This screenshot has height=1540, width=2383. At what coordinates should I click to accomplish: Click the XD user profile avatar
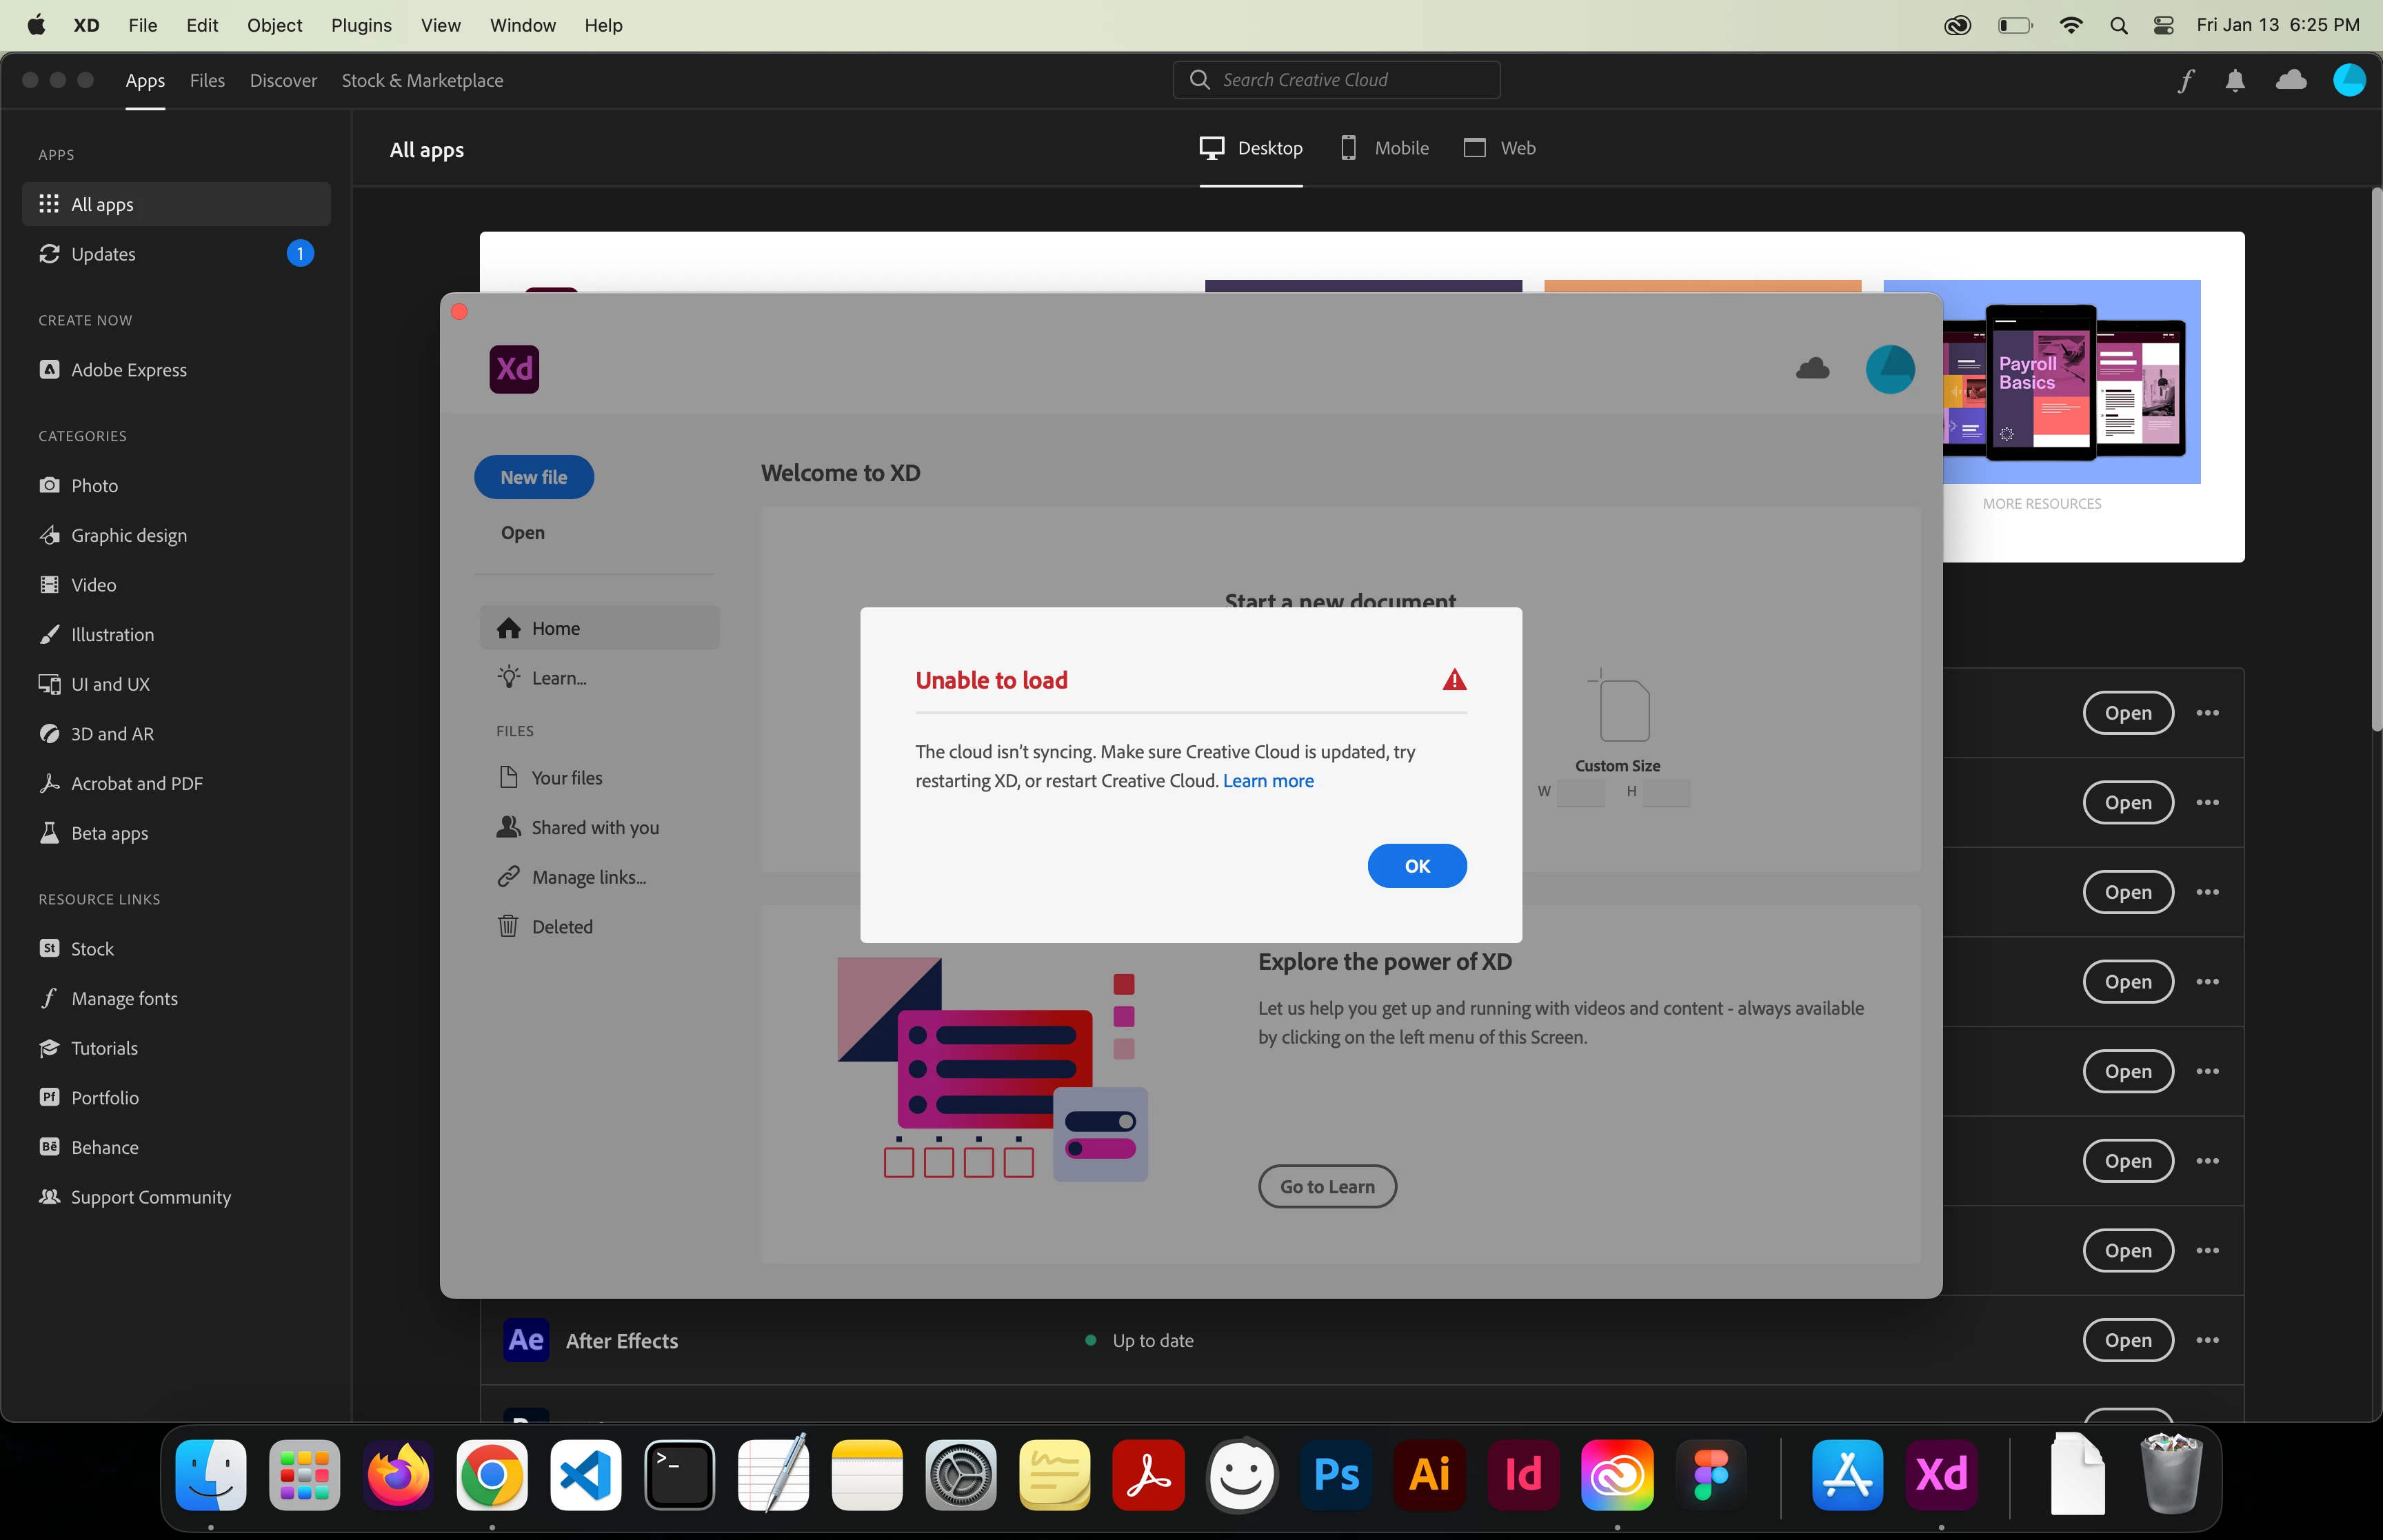(1889, 369)
